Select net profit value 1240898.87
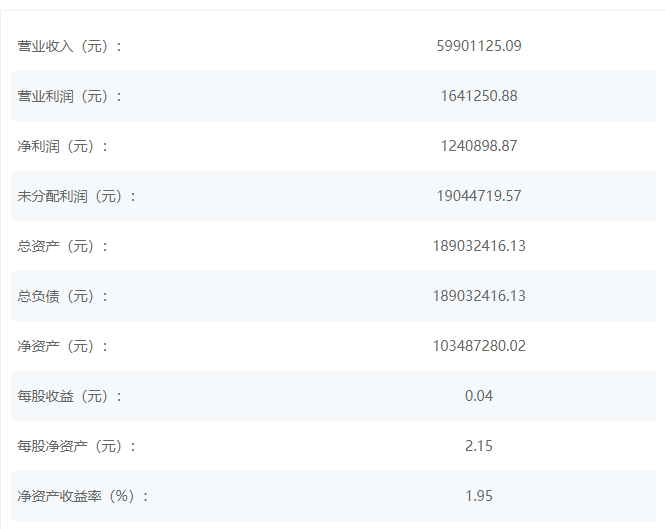The height and width of the screenshot is (529, 665). point(479,146)
